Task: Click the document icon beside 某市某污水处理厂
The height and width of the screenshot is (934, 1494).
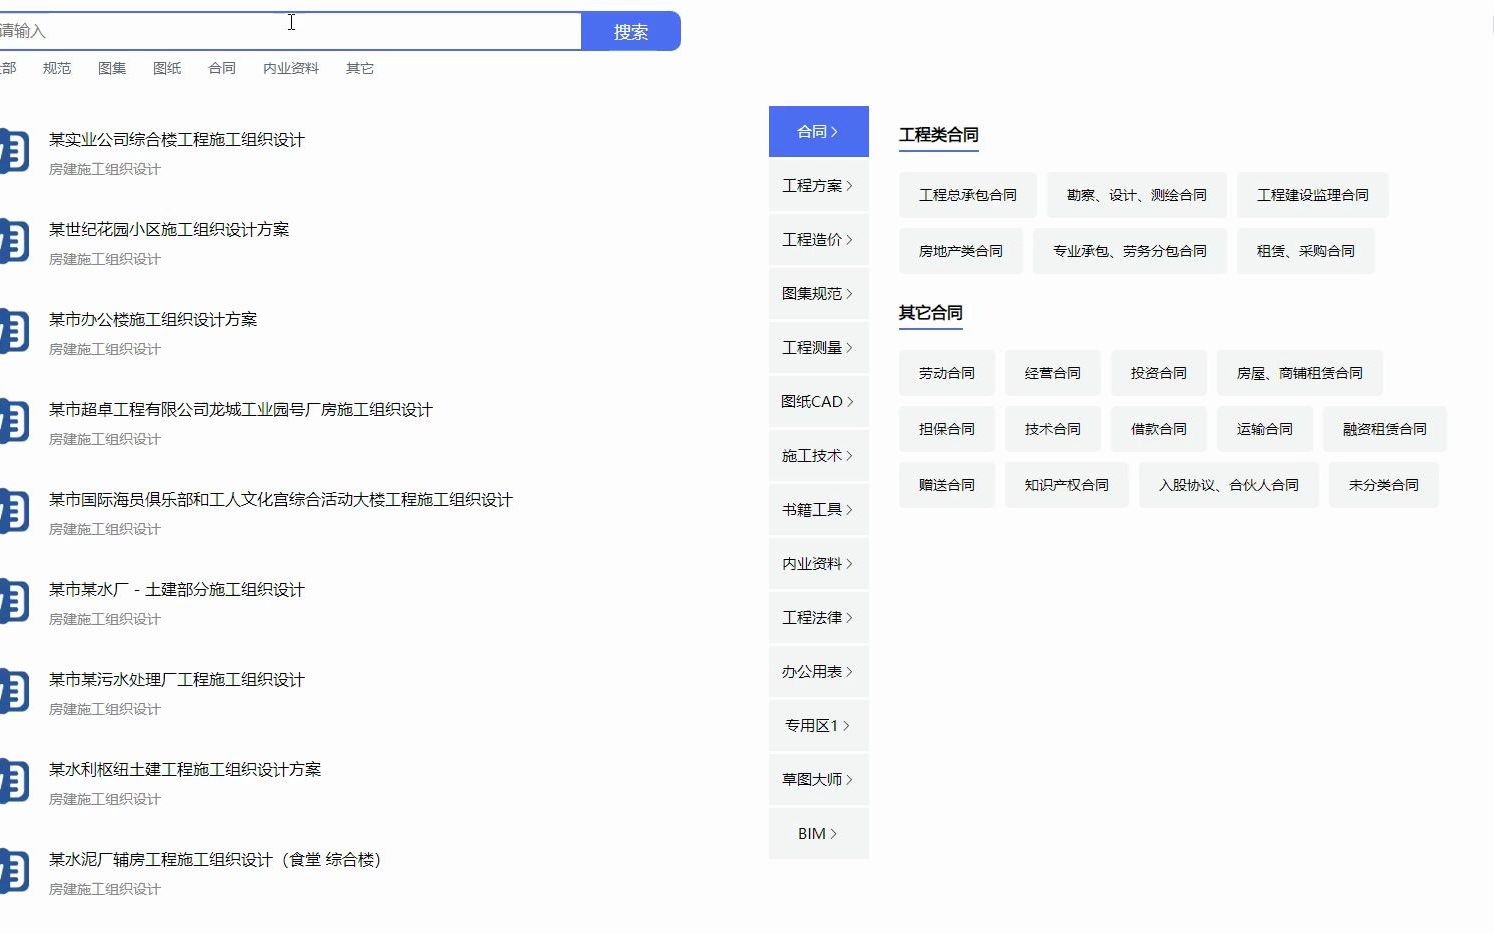Action: pyautogui.click(x=14, y=691)
